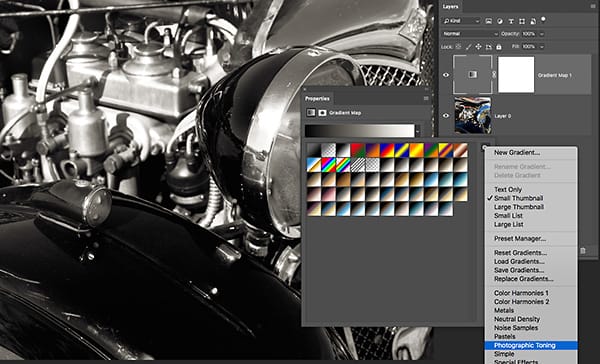Switch layer filtering on/off toggle

(x=543, y=19)
